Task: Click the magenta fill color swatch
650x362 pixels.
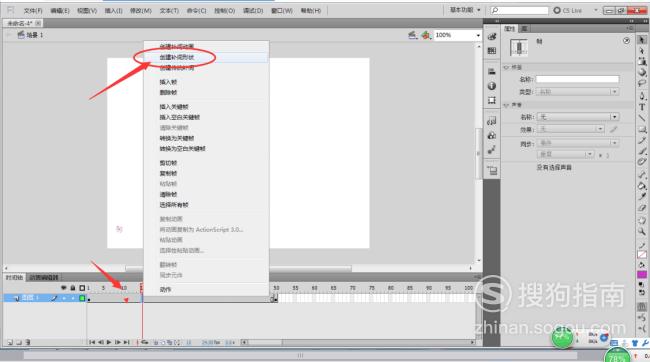Action: click(x=642, y=274)
